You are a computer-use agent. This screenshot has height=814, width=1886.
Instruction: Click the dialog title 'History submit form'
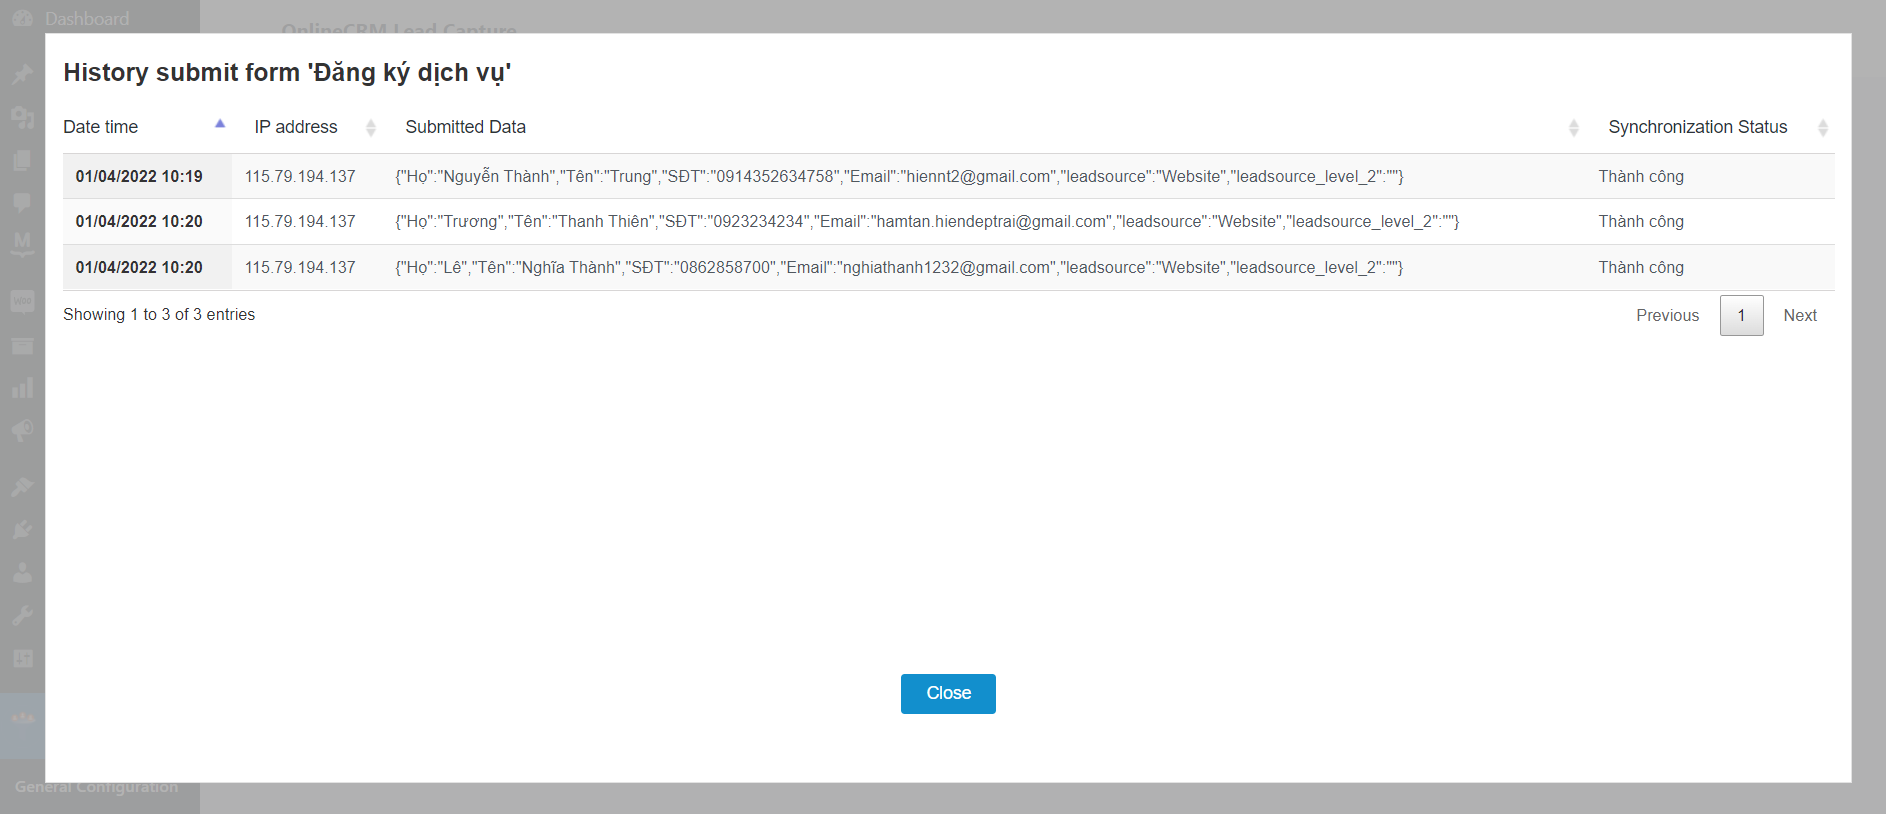[x=287, y=72]
